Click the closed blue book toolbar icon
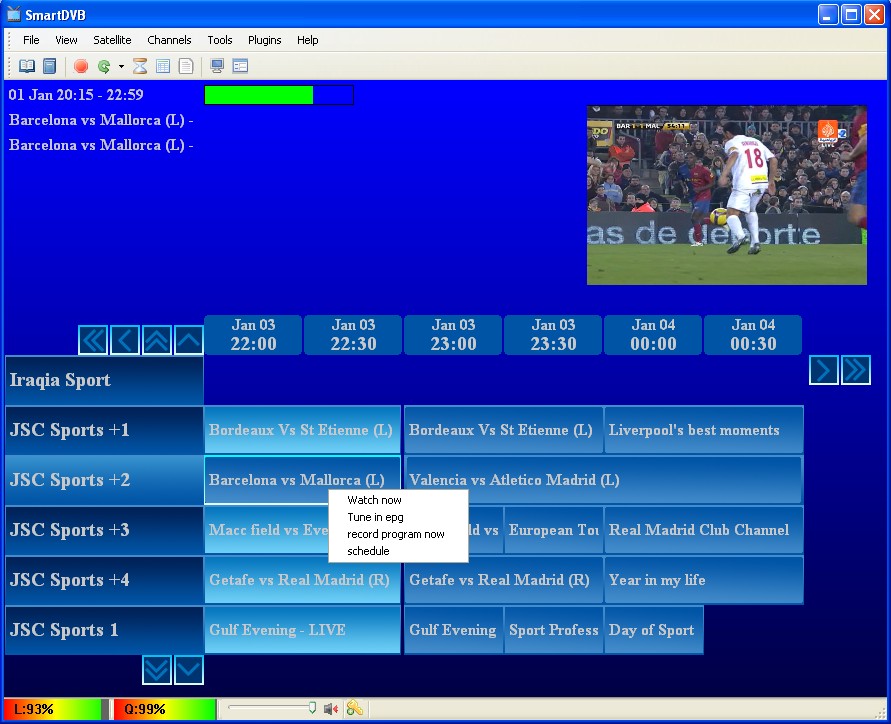Viewport: 891px width, 724px height. tap(50, 66)
